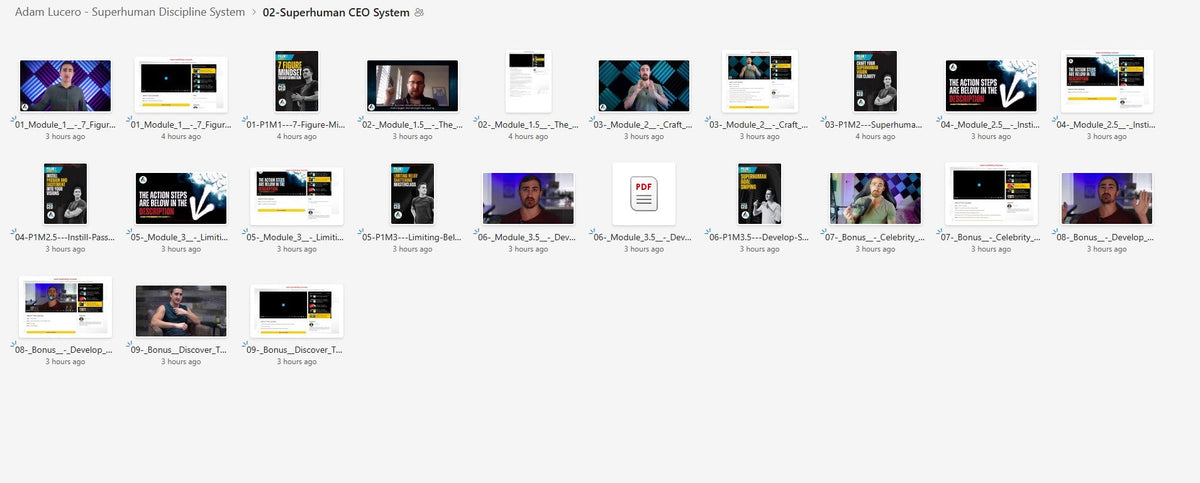Click the 02-Superhuman CEO System breadcrumb title
Viewport: 1200px width, 483px height.
[336, 12]
